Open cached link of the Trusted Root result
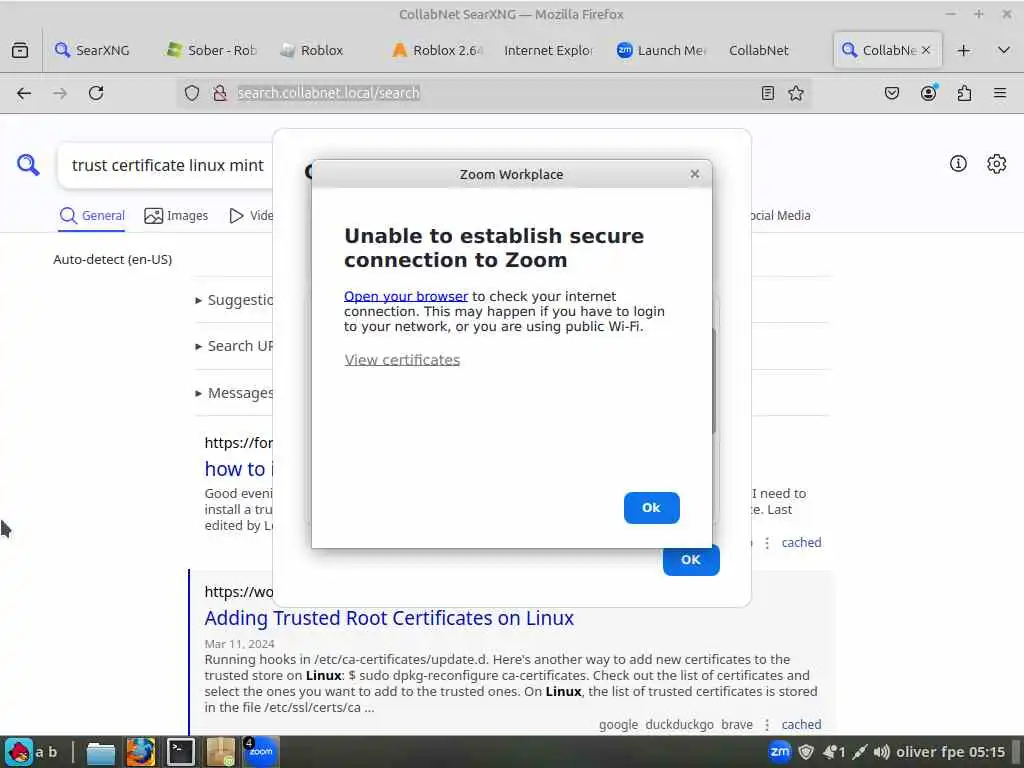This screenshot has width=1024, height=768. tap(801, 725)
